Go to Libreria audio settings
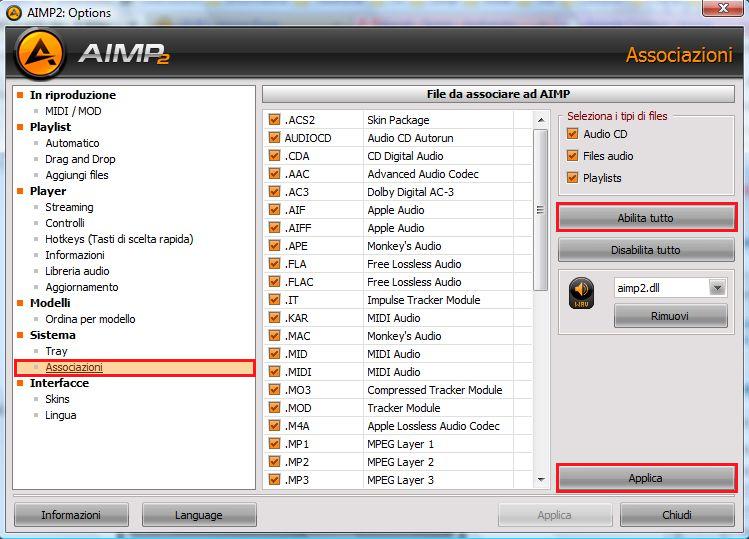This screenshot has height=539, width=749. pos(77,271)
